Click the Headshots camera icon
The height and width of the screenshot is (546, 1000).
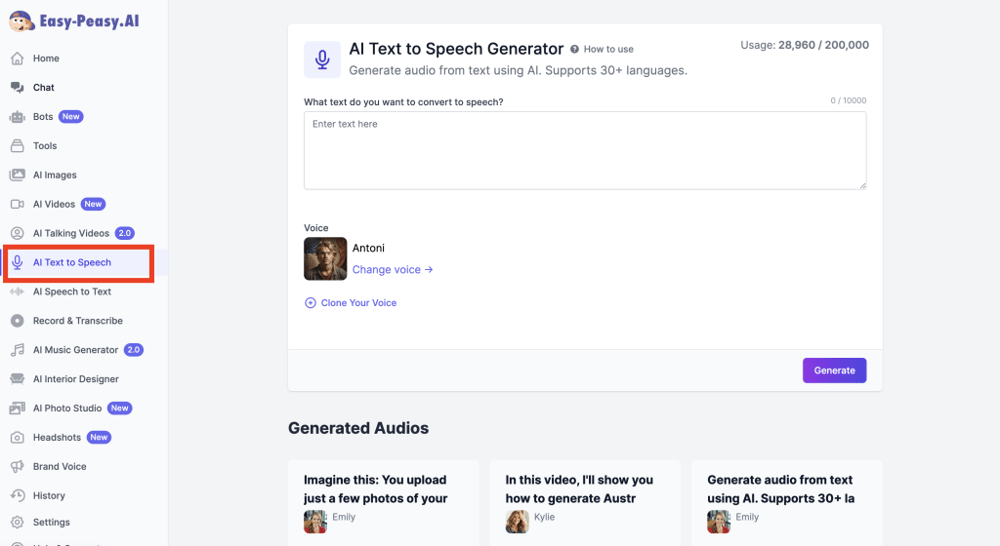point(17,437)
